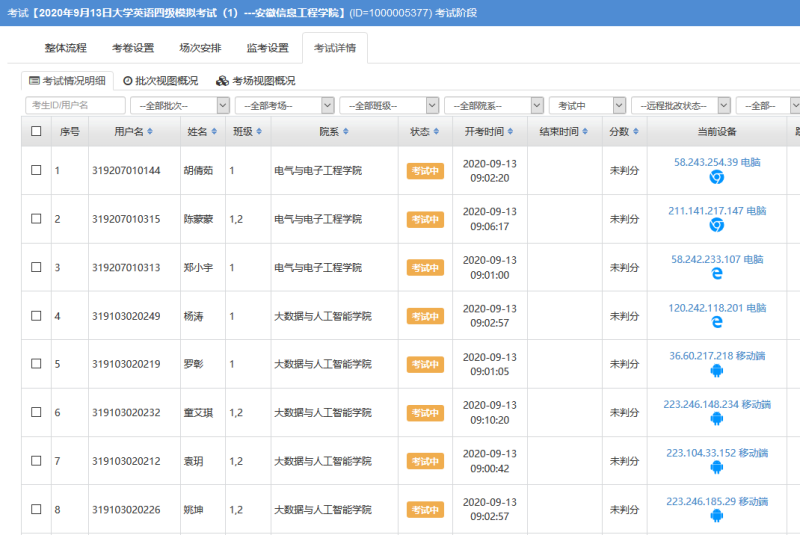
Task: Toggle the select-all checkbox in table header
Action: pyautogui.click(x=36, y=131)
